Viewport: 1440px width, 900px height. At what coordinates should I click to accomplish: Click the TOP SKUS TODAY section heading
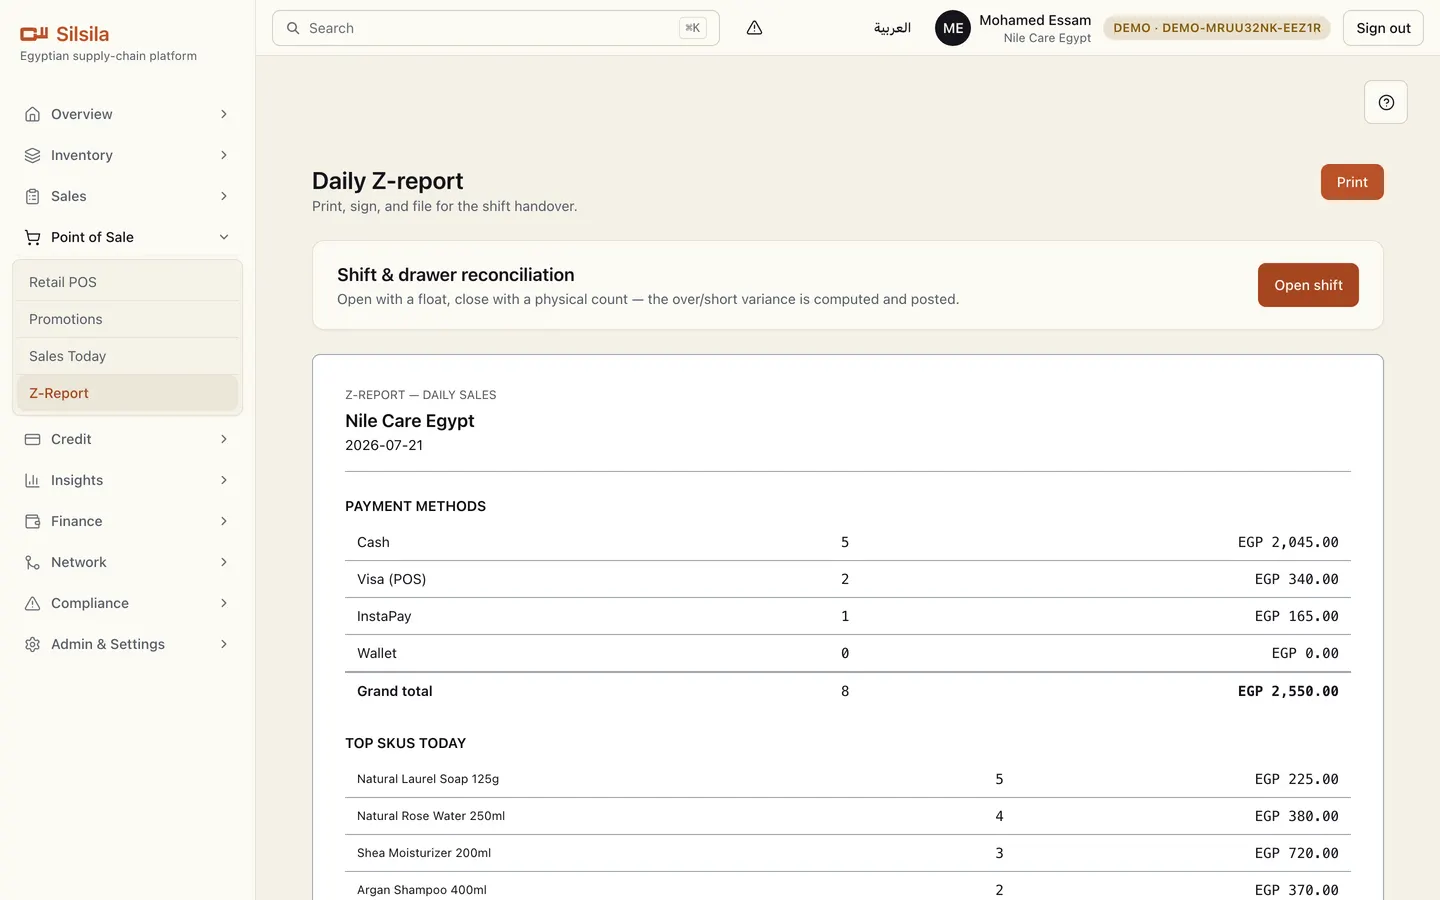pos(405,743)
